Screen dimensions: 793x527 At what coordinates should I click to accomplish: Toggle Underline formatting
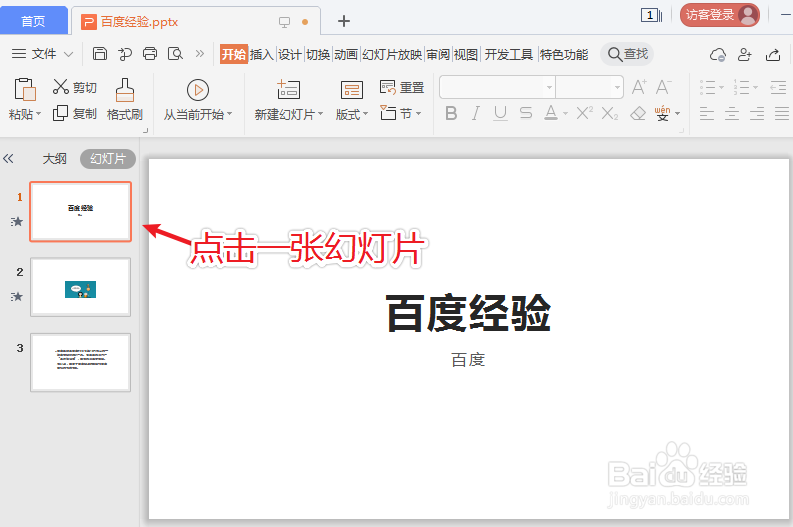coord(500,113)
